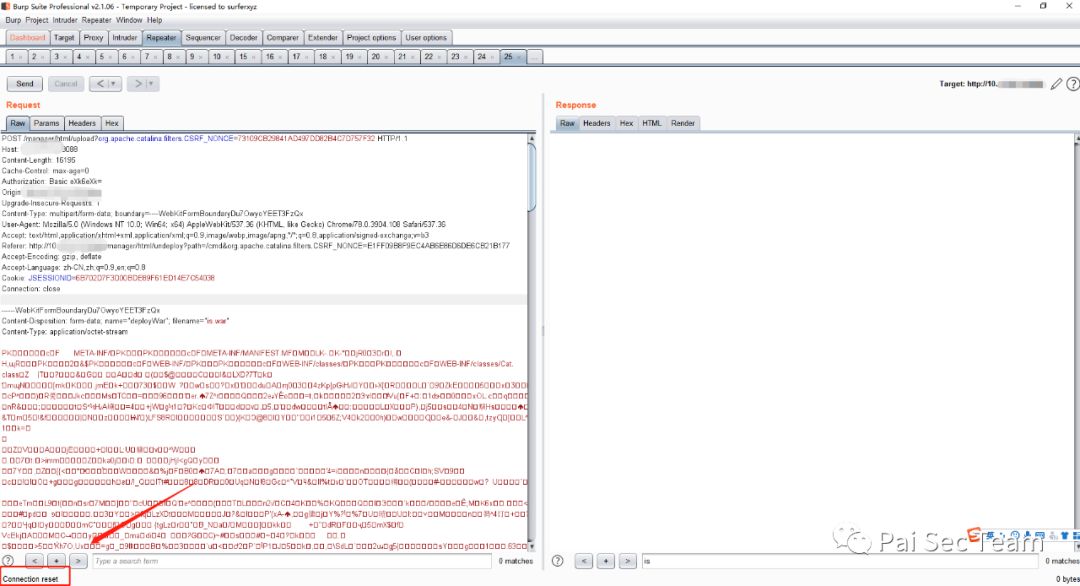Viewport: 1080px width, 586px height.
Task: Go to next match in request search
Action: click(79, 561)
